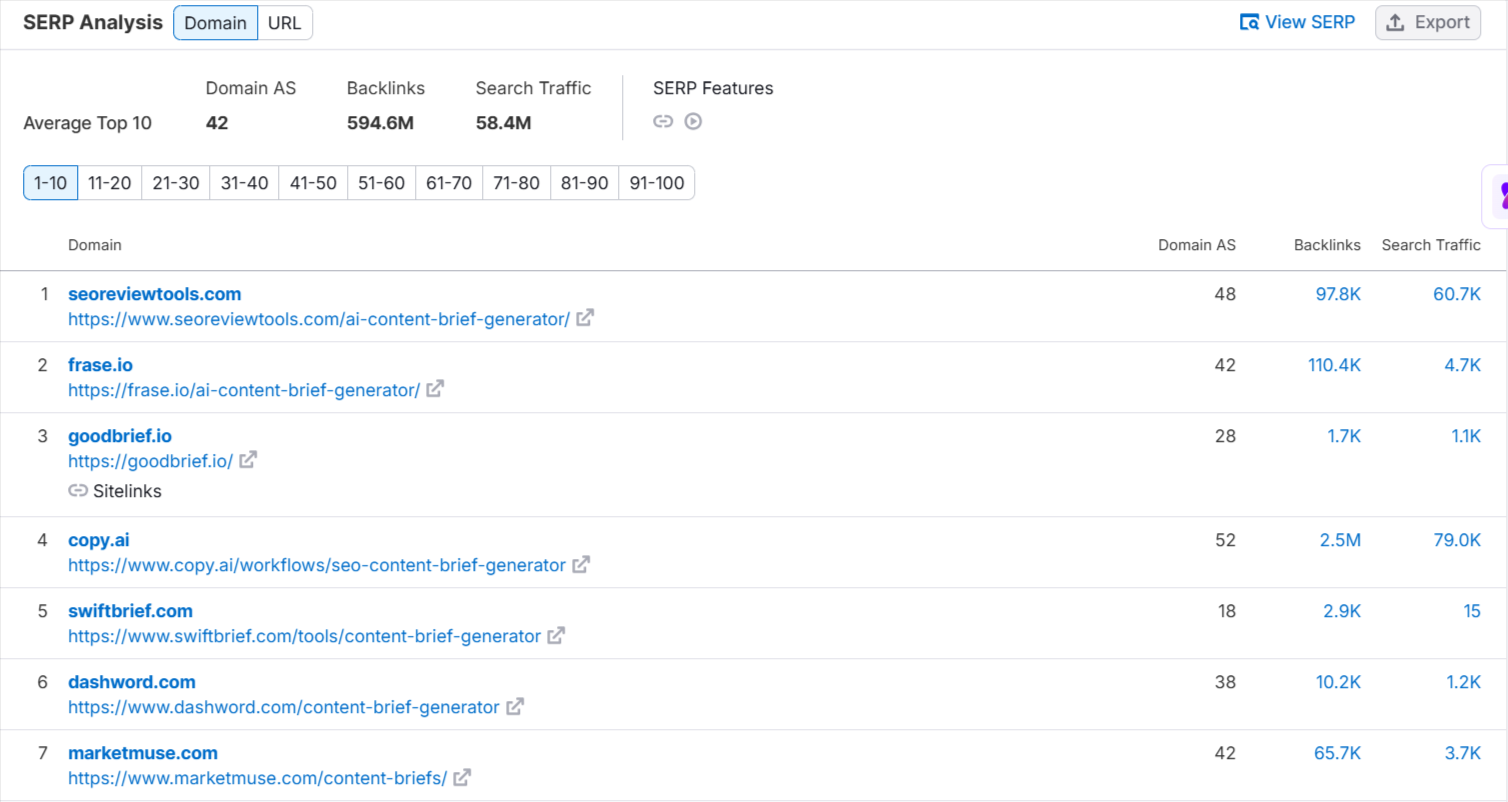Switch SERP Analysis to URL view
Viewport: 1508px width, 802px height.
pyautogui.click(x=285, y=23)
